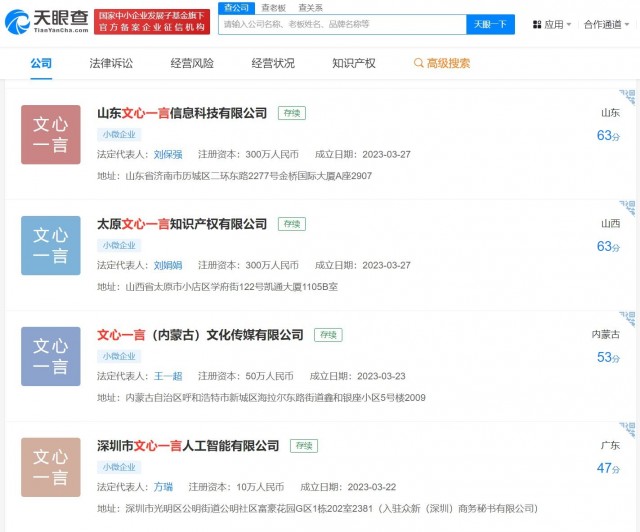Switch to the 知识产权 tab
Screen dimensions: 640x532
pos(353,63)
